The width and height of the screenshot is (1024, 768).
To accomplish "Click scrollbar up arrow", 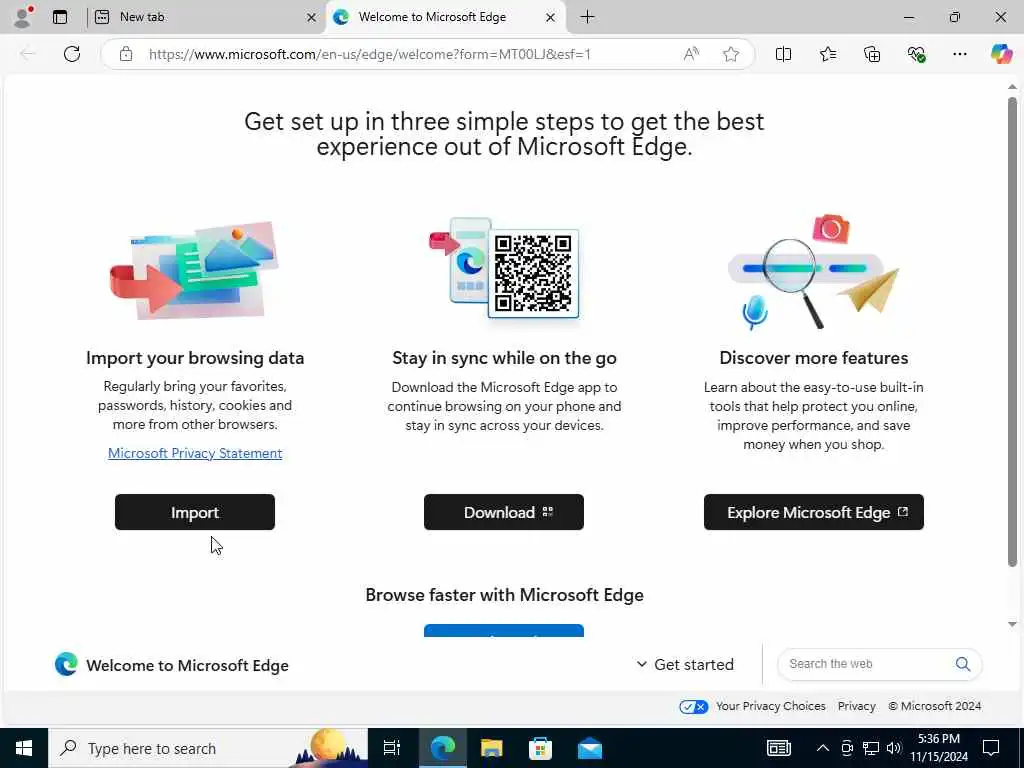I will tap(1012, 86).
